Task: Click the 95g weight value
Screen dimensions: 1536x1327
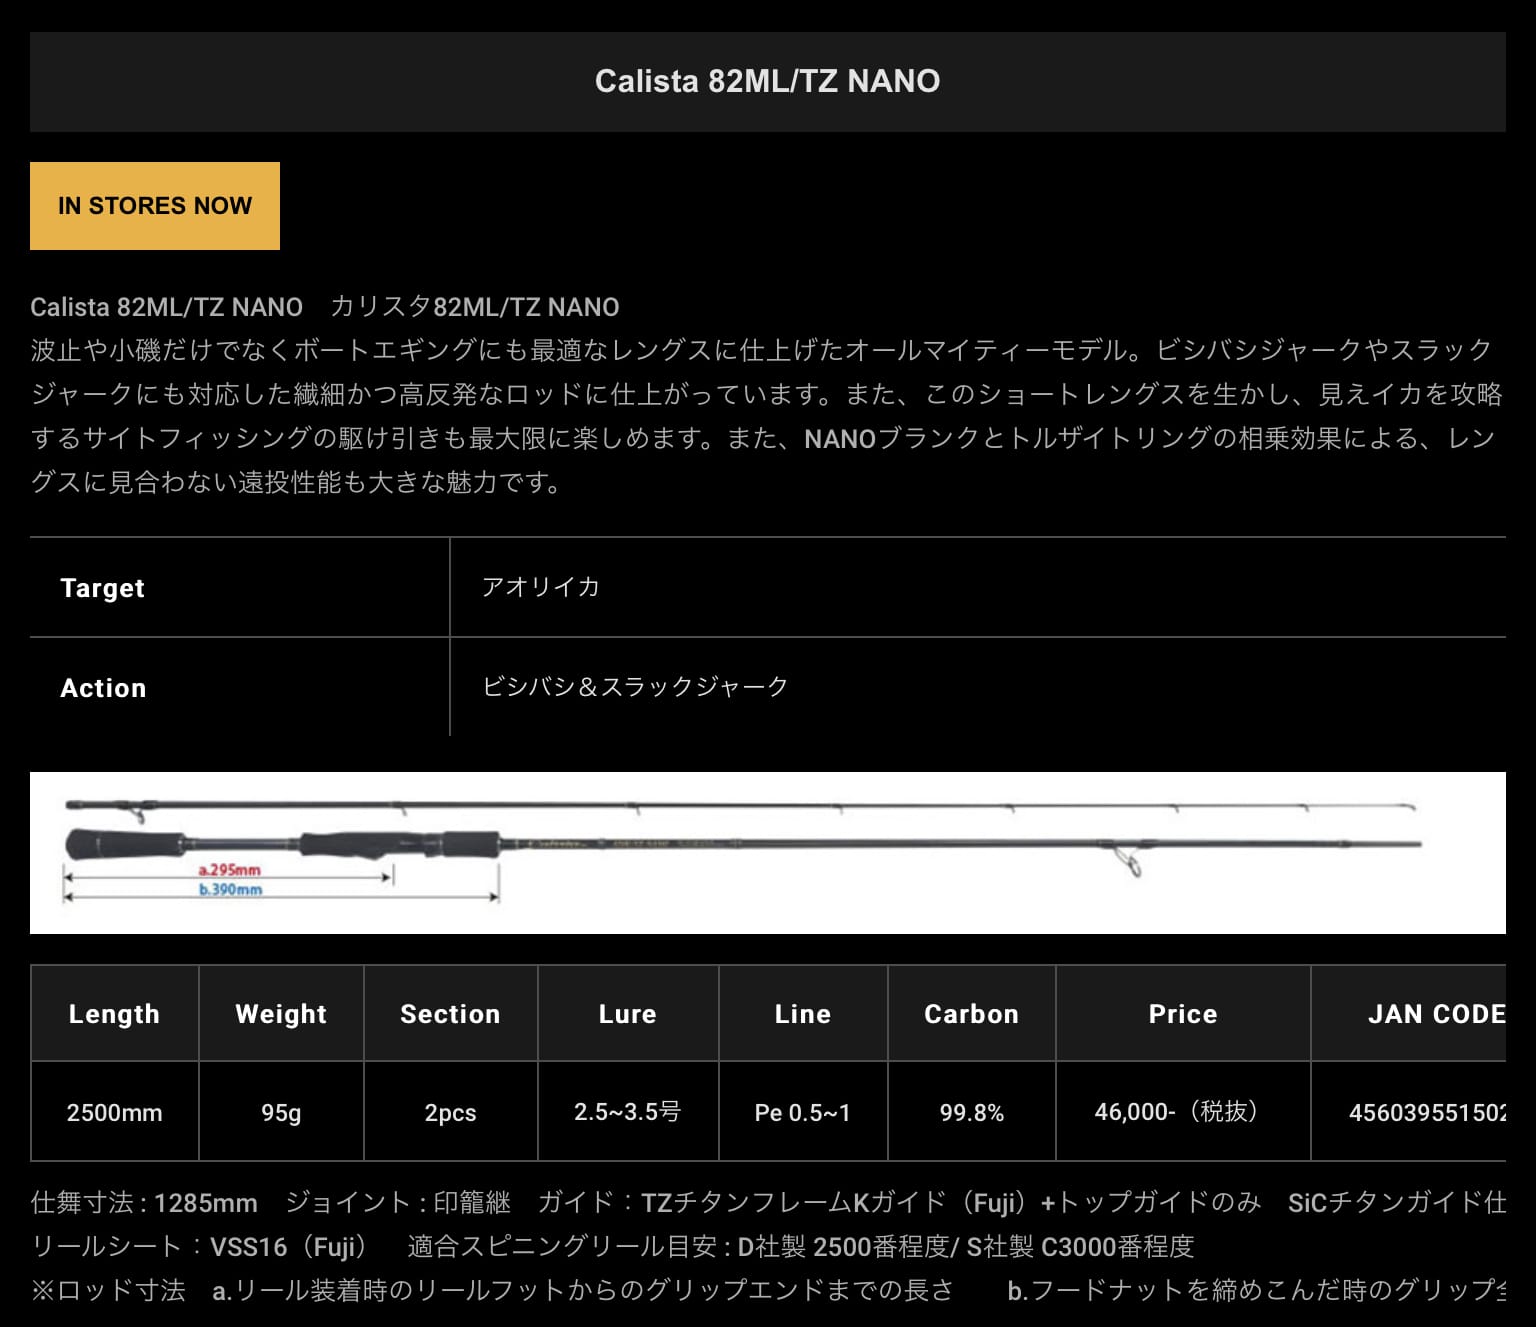Action: 280,1112
